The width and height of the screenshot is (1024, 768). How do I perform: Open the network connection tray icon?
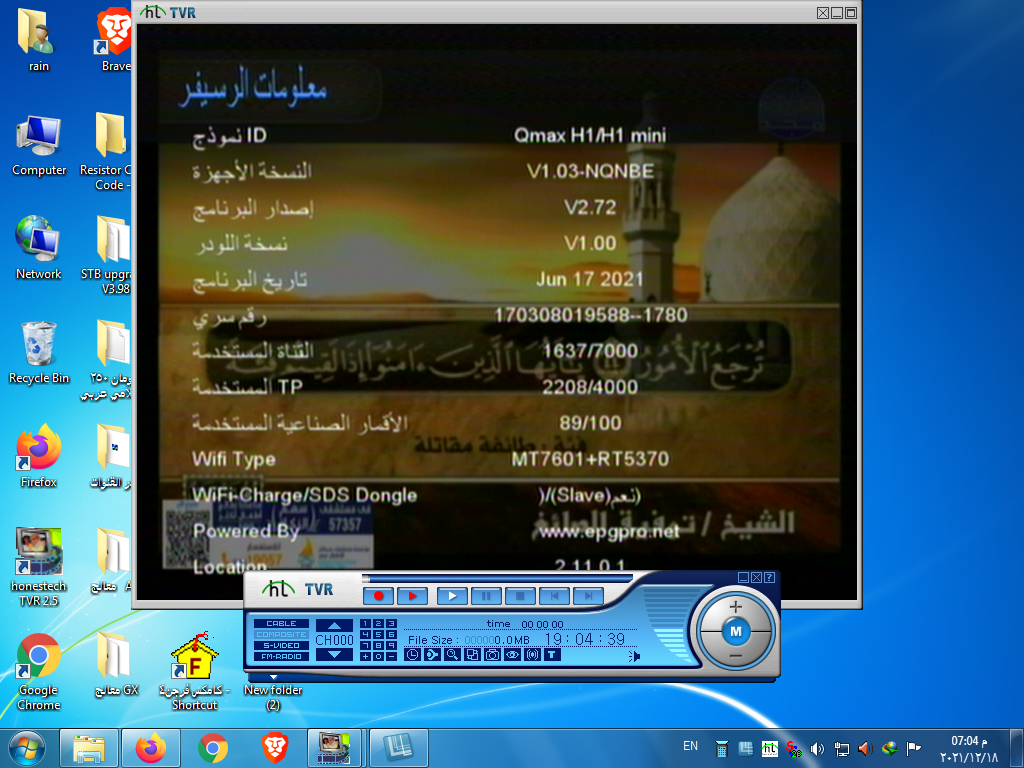[842, 749]
